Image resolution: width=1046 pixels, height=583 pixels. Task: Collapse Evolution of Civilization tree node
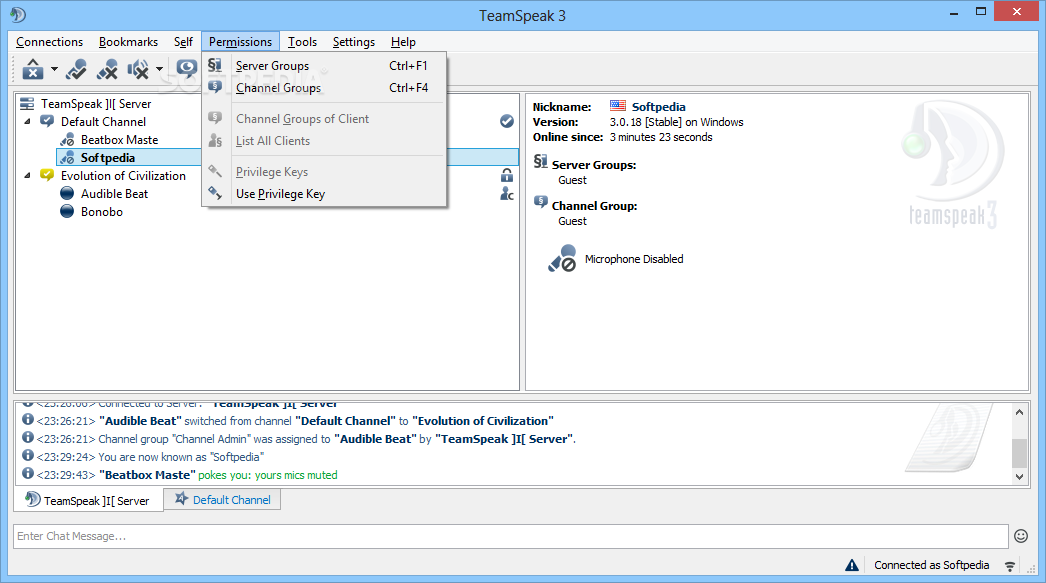(27, 175)
